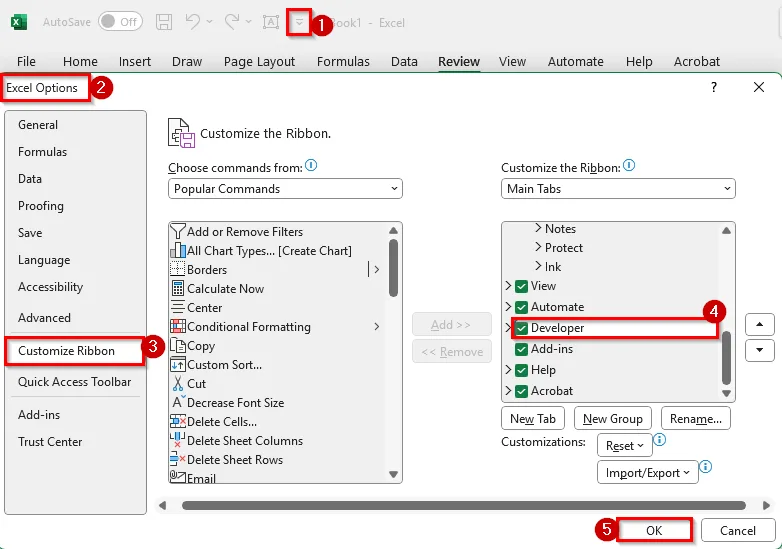Screen dimensions: 782x549
Task: Click the Rename button
Action: coord(695,419)
